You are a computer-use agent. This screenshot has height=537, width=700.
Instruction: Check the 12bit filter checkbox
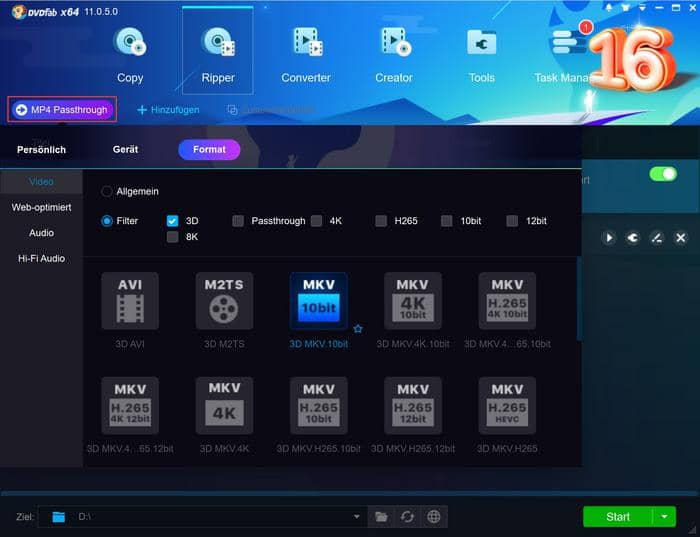click(512, 221)
